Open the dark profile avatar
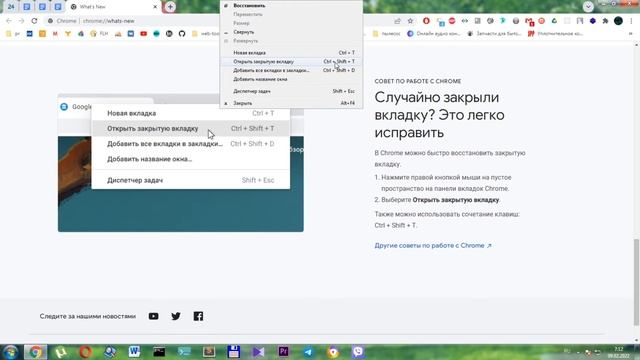 click(x=618, y=21)
